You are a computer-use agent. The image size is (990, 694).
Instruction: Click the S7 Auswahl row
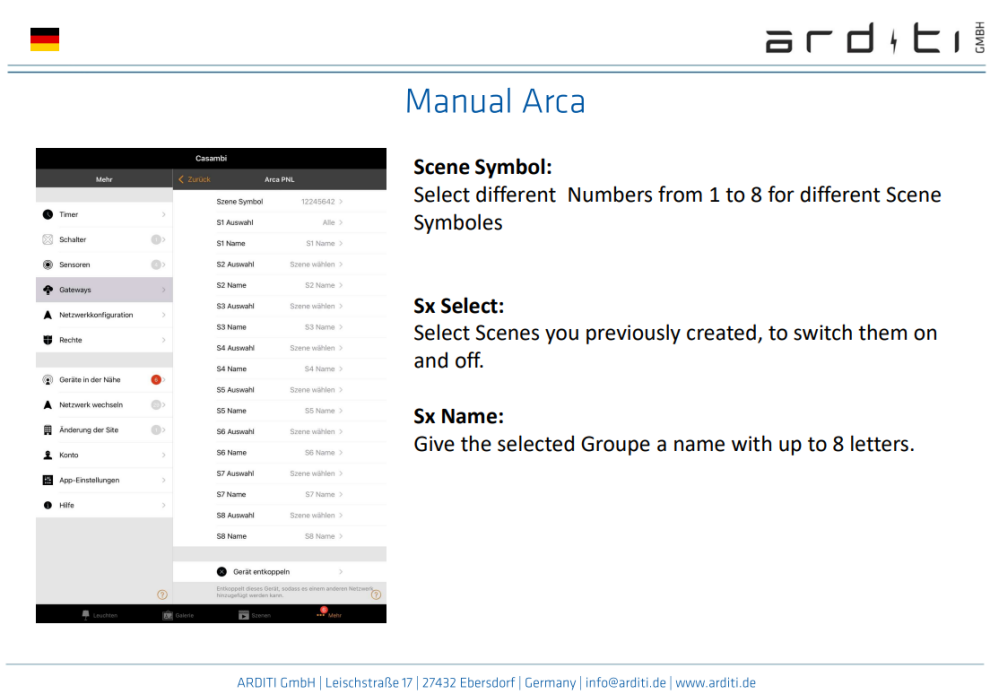tap(280, 474)
